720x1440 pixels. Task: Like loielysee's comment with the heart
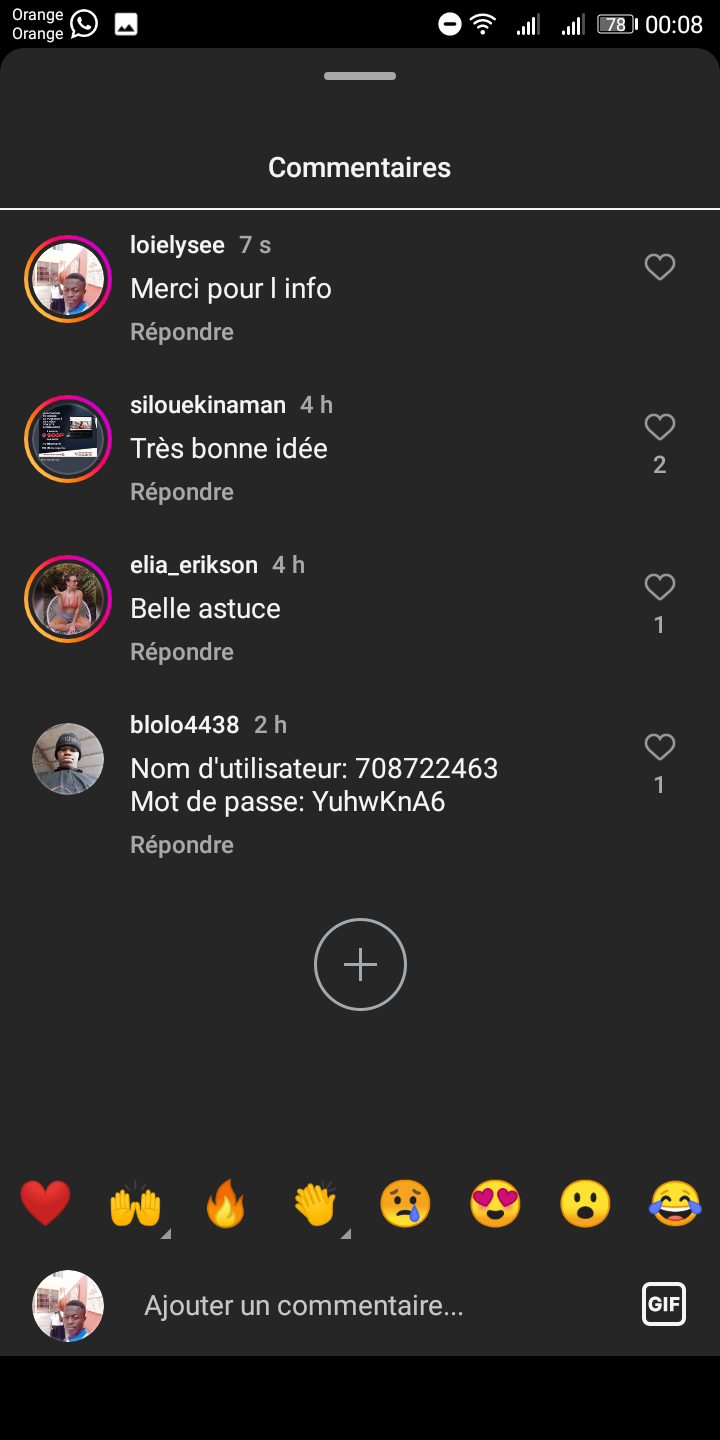pos(659,267)
